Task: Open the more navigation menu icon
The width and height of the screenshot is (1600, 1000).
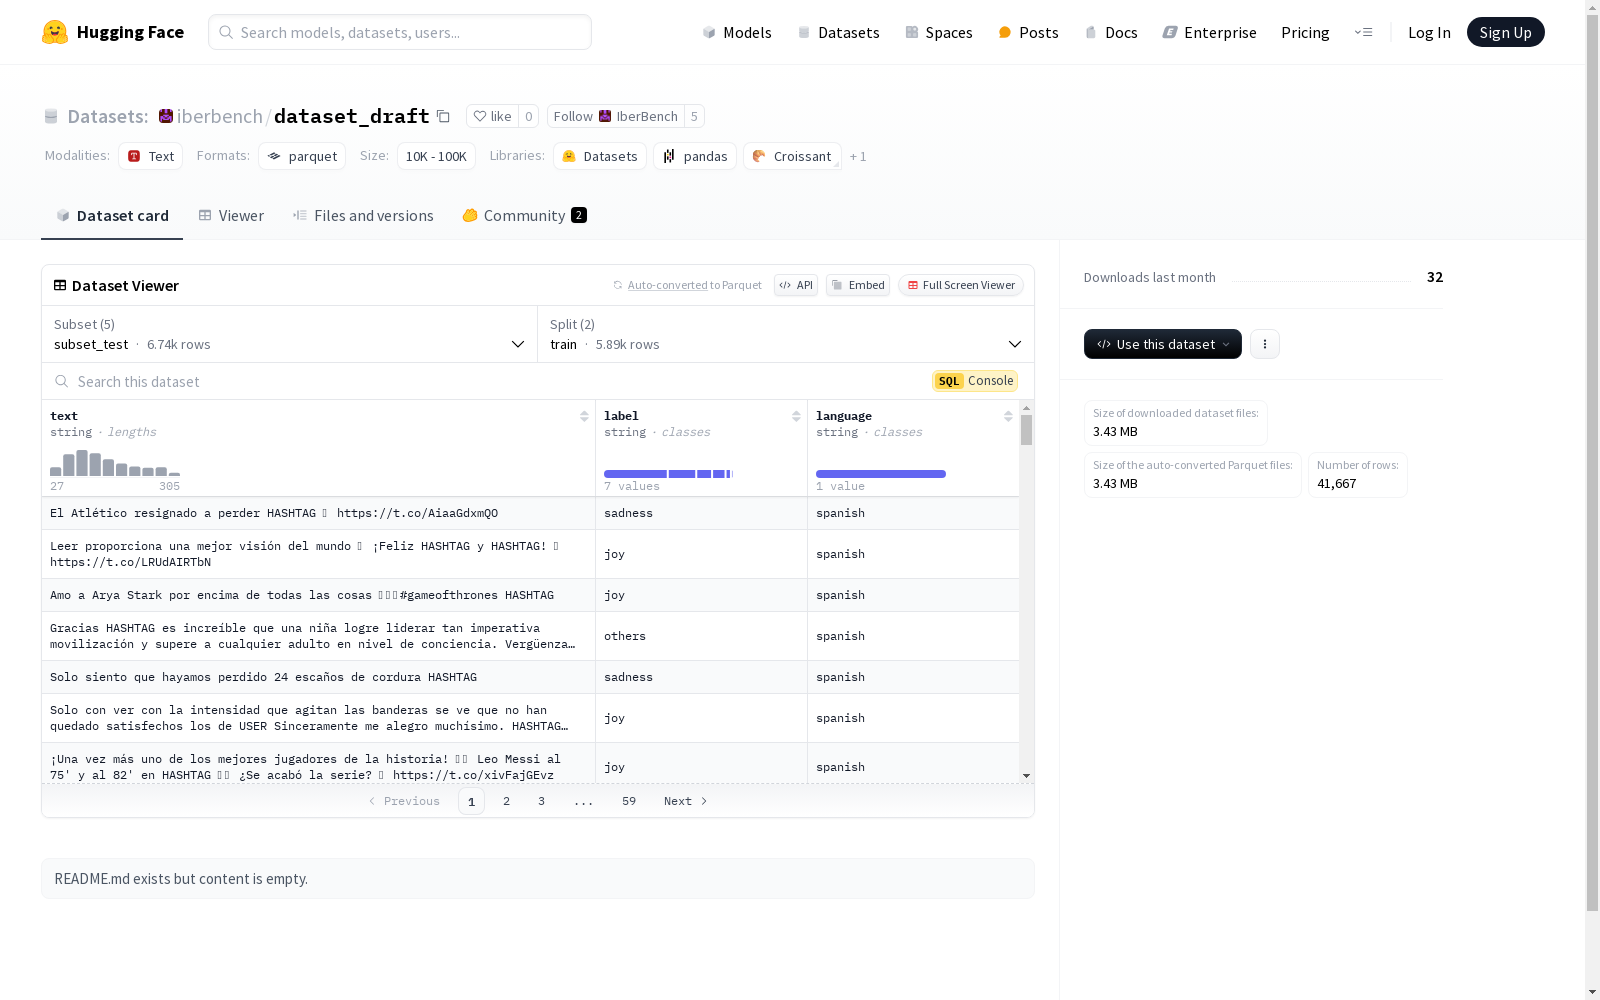Action: [1363, 32]
